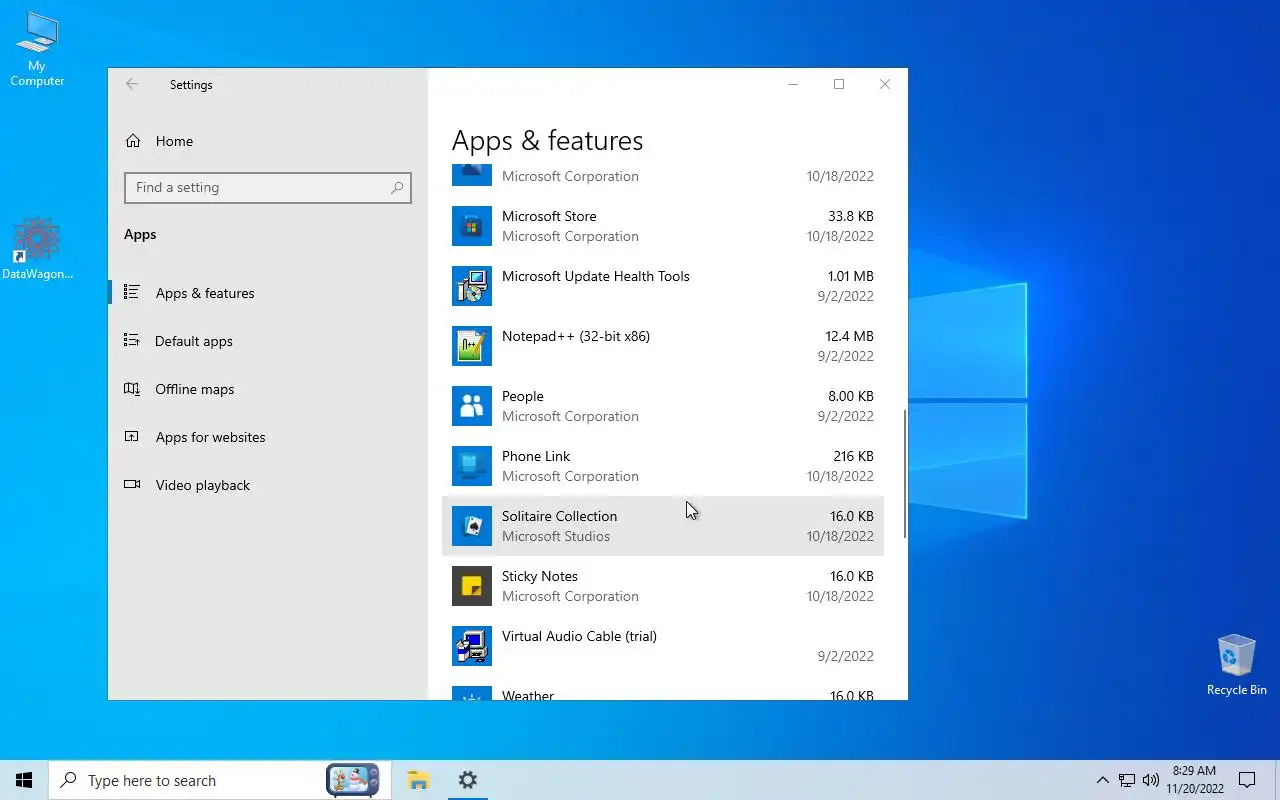Click the taskbar search highlight snowman image
Viewport: 1280px width, 800px height.
click(353, 780)
